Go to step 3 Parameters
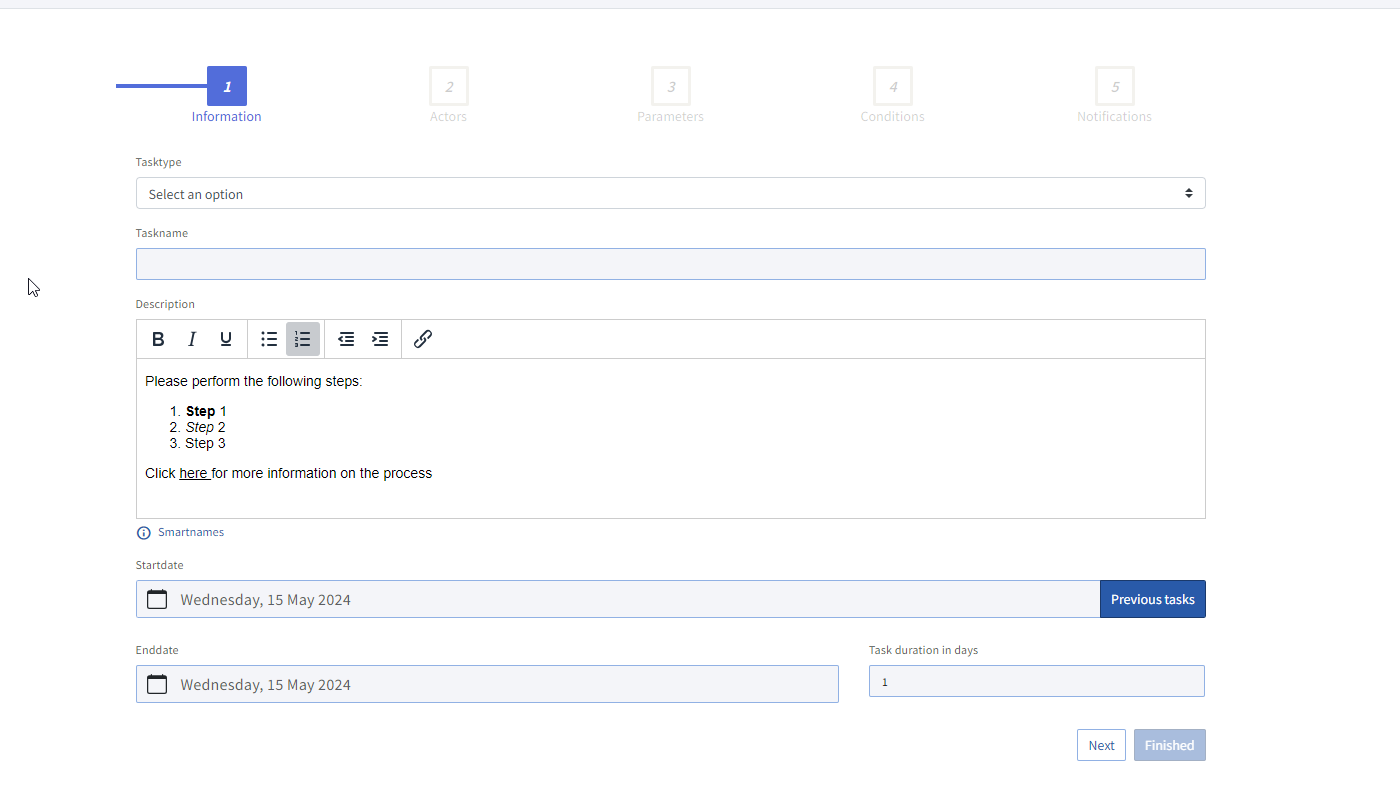 pyautogui.click(x=671, y=87)
